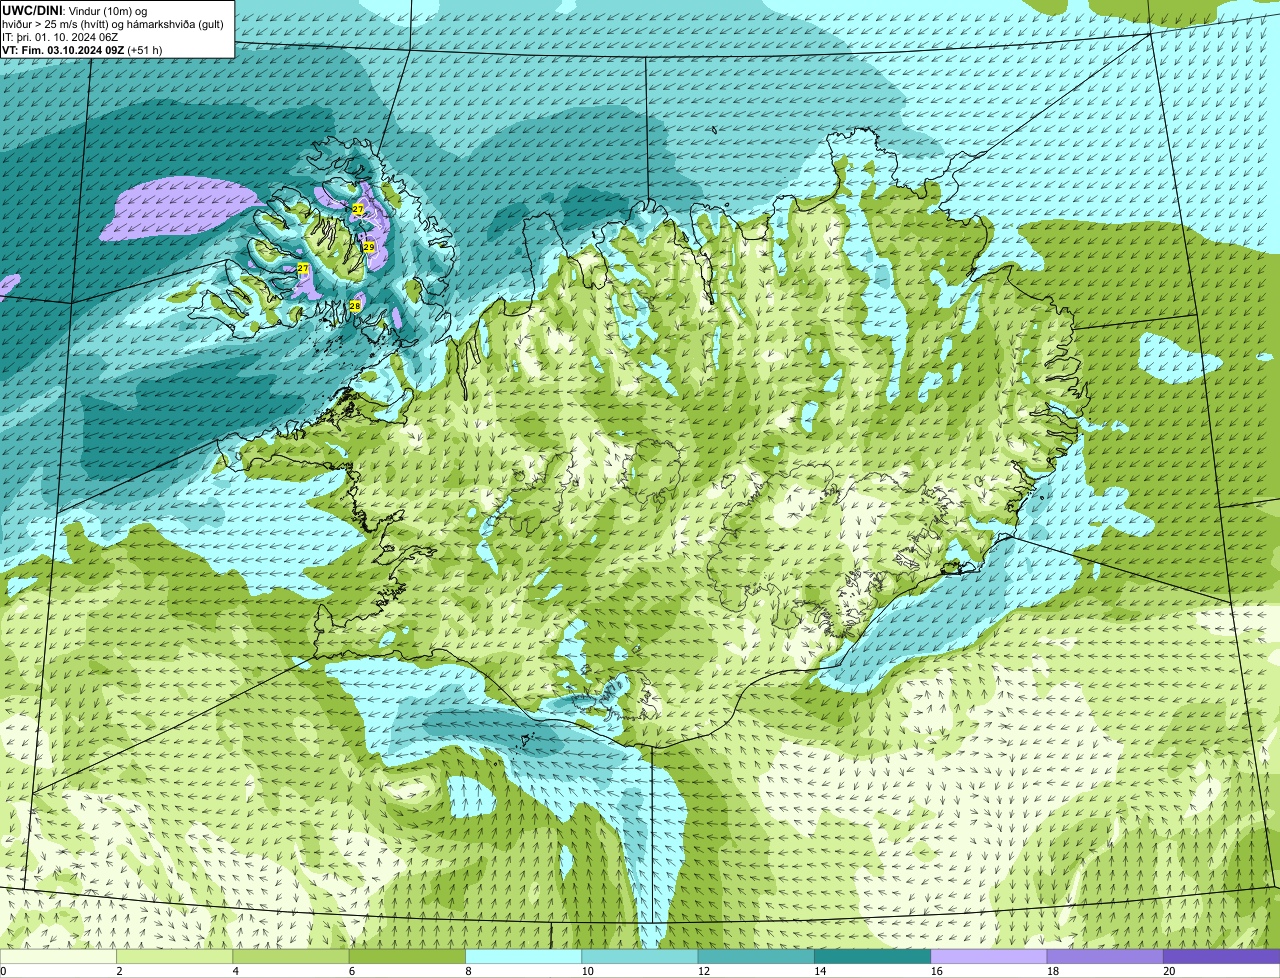Click the colorbar label "20"
Viewport: 1280px width, 978px height.
1167,971
